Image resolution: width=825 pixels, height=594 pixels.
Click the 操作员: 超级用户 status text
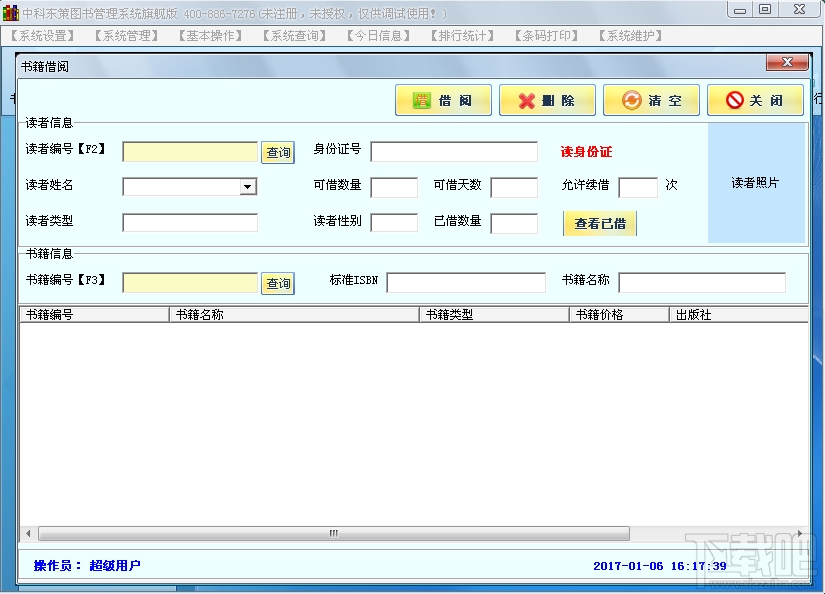click(87, 566)
